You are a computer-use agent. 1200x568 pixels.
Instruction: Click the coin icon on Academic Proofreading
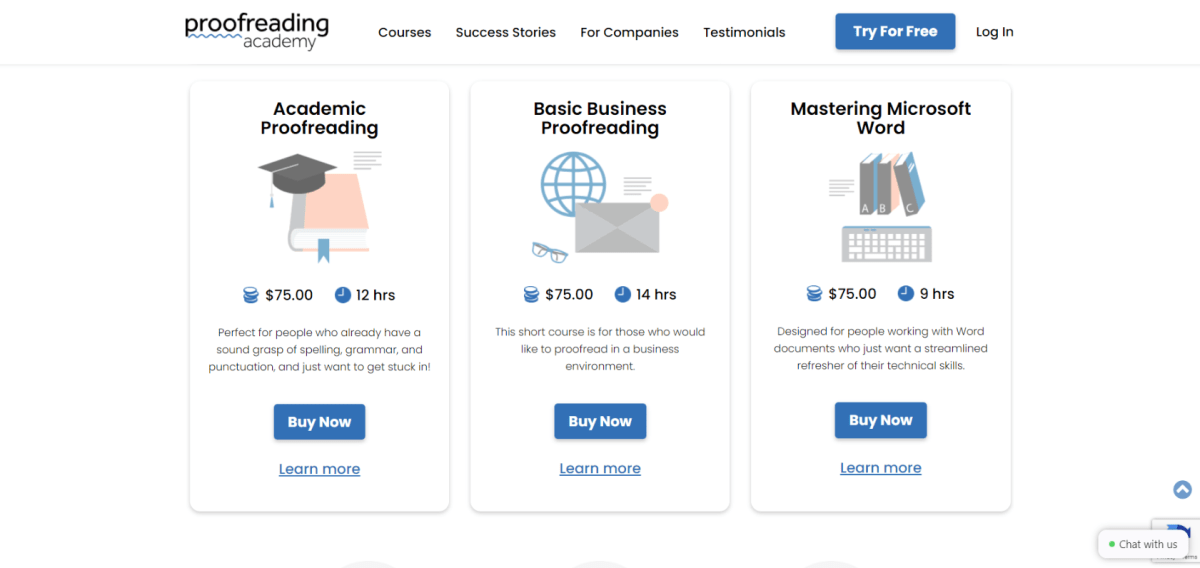point(251,295)
